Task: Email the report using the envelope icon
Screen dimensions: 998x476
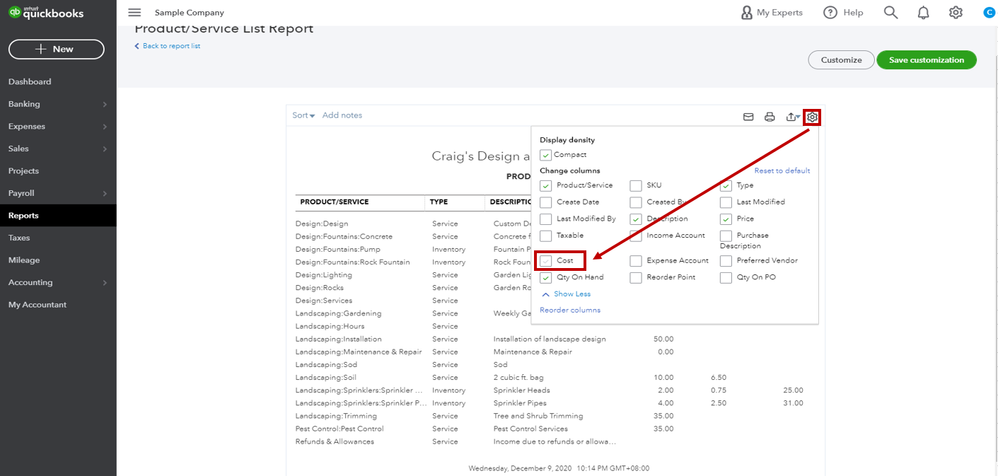Action: click(749, 117)
